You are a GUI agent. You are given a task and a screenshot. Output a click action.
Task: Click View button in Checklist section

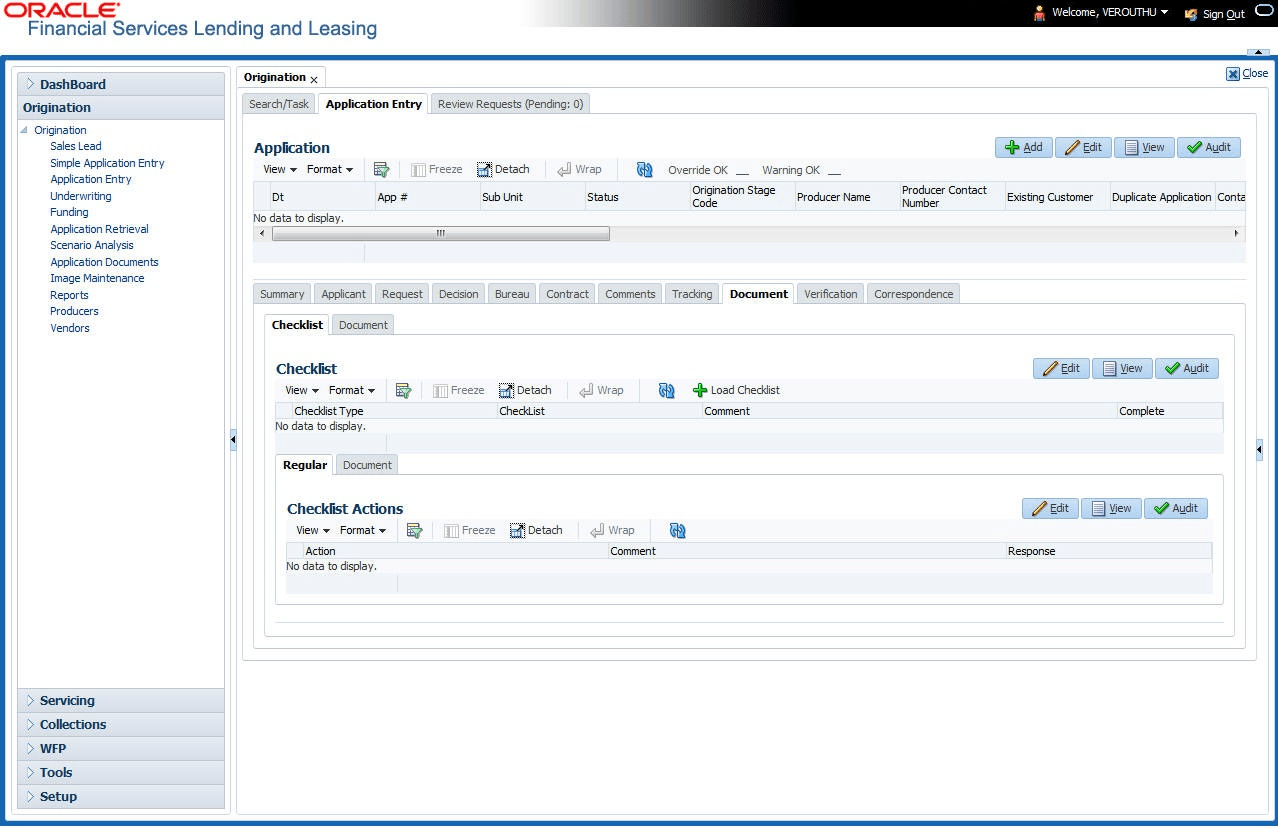tap(1122, 369)
